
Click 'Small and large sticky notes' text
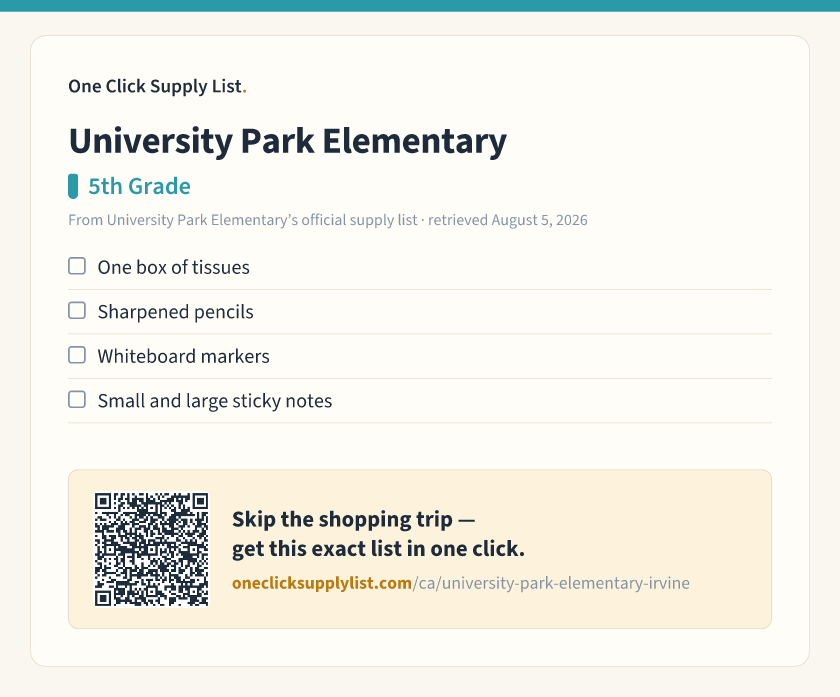click(x=215, y=401)
